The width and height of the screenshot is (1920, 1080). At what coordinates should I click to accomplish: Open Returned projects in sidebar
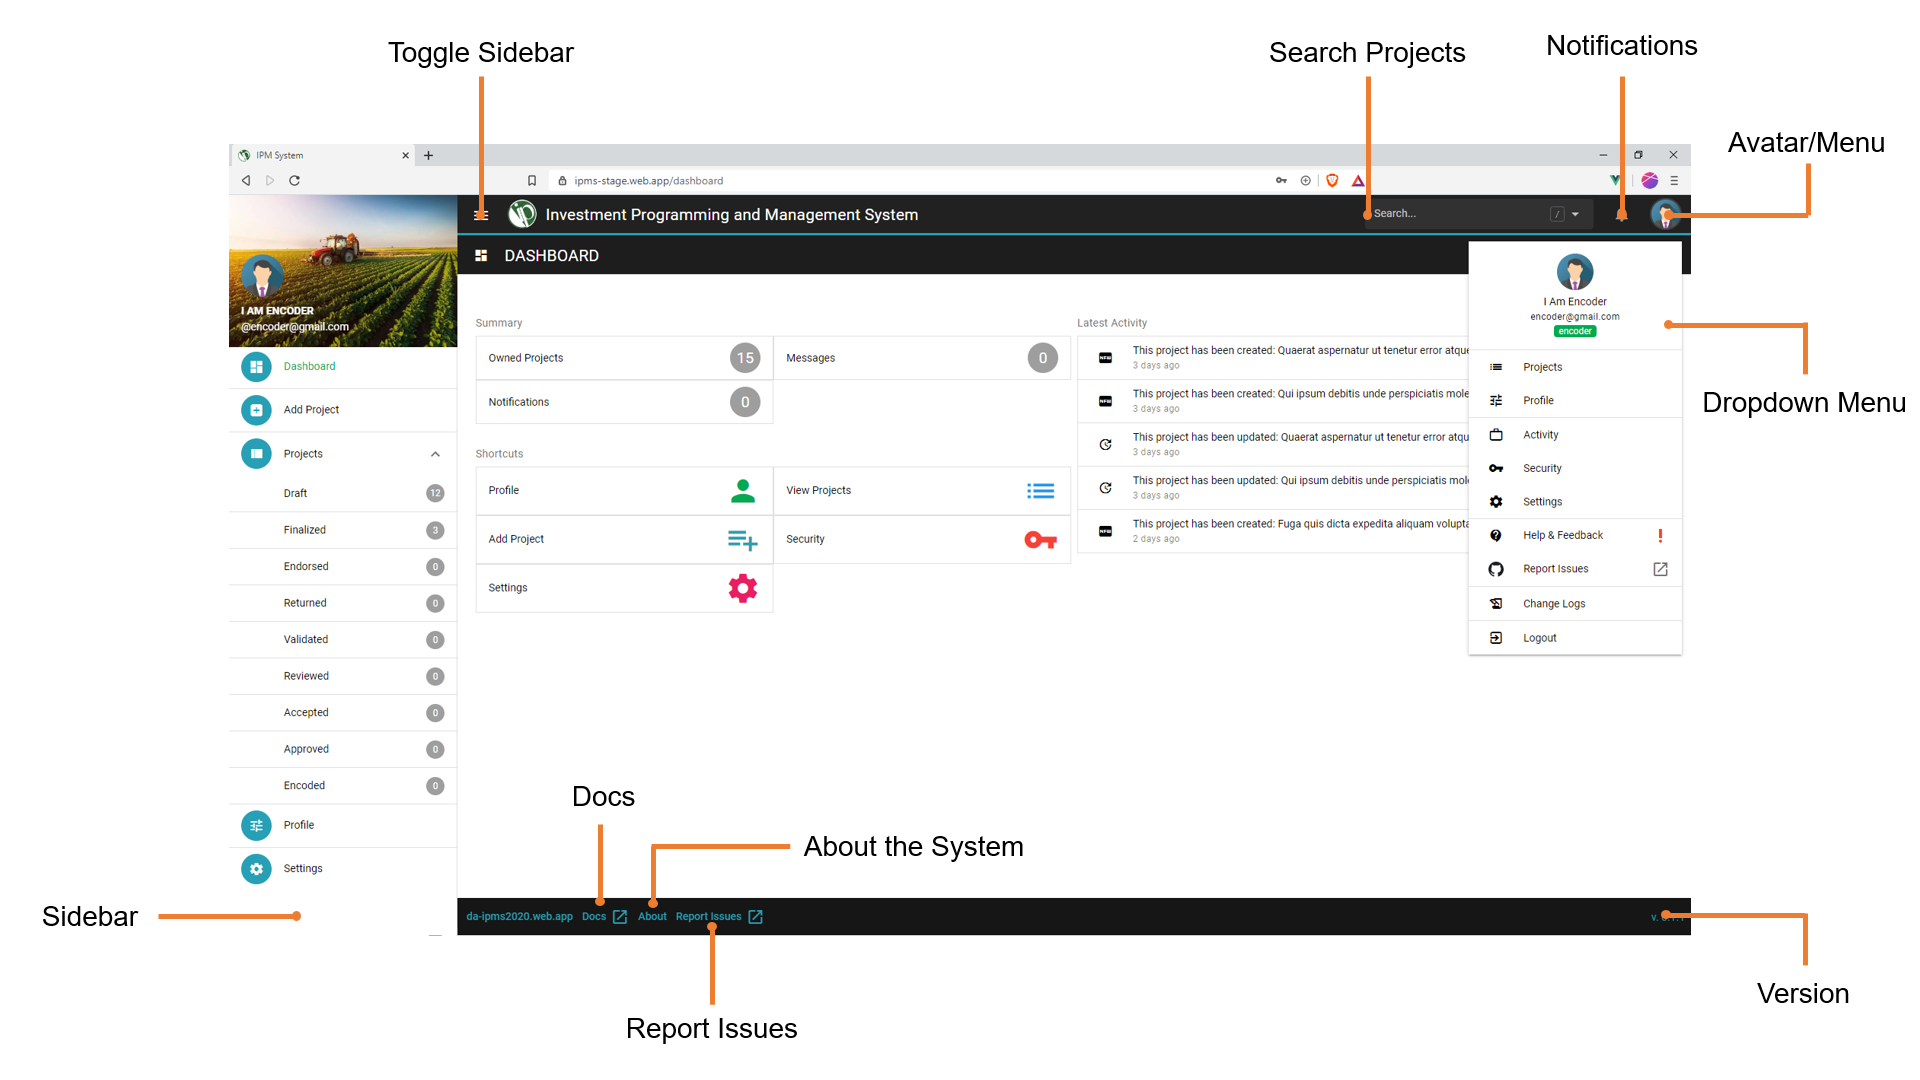click(x=343, y=603)
